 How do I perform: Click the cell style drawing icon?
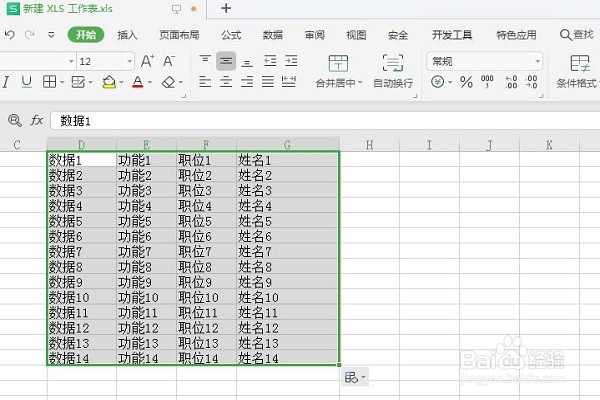tap(78, 82)
